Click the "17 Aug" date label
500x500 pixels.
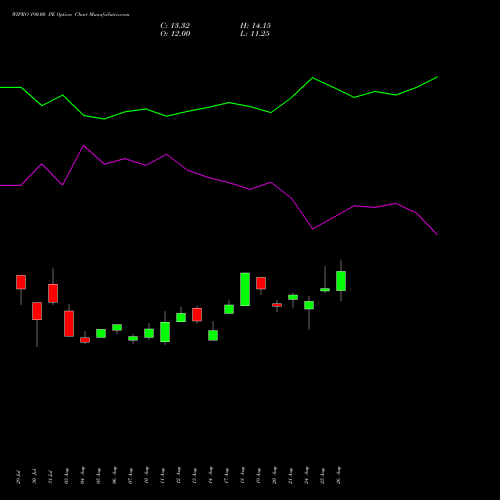[x=226, y=476]
